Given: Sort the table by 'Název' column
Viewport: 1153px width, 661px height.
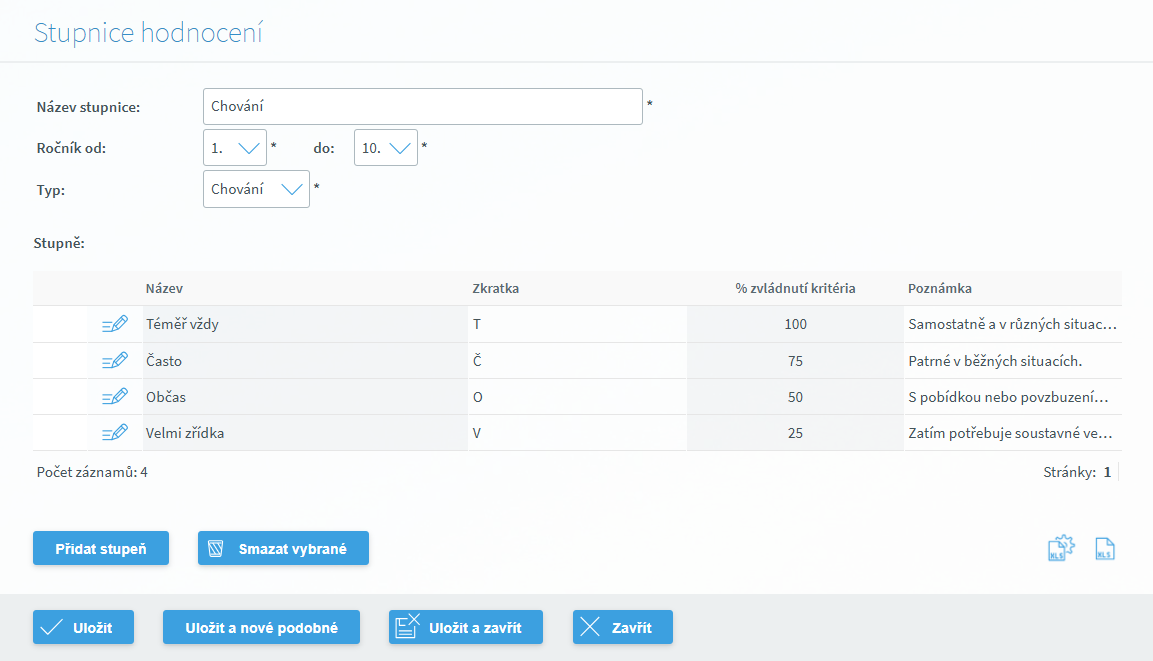Looking at the screenshot, I should coord(164,288).
